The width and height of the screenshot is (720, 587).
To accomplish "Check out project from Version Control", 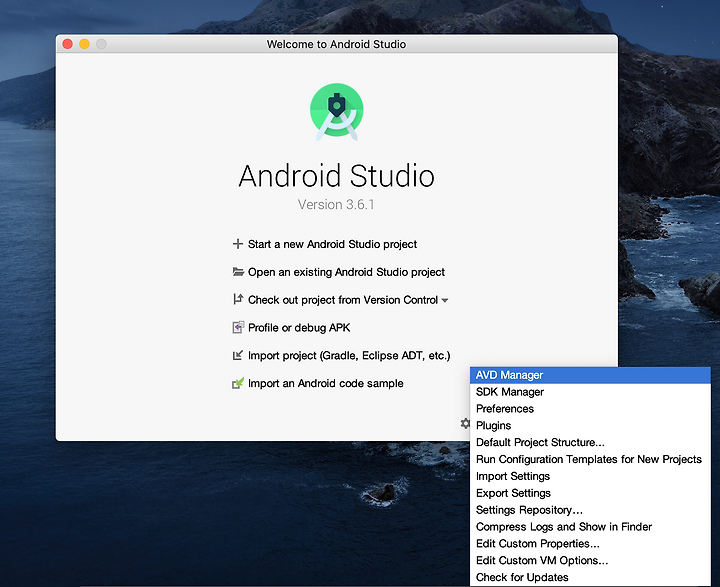I will (343, 300).
